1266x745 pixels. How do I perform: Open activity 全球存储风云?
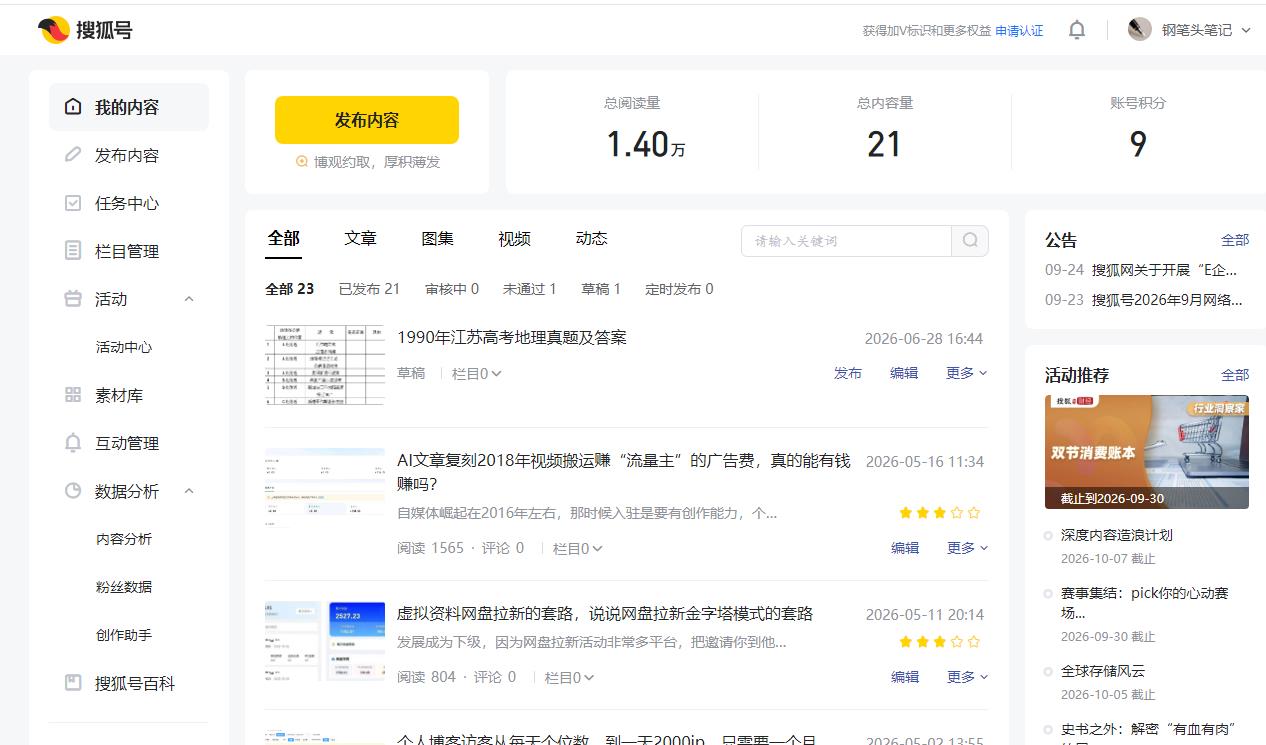1103,671
